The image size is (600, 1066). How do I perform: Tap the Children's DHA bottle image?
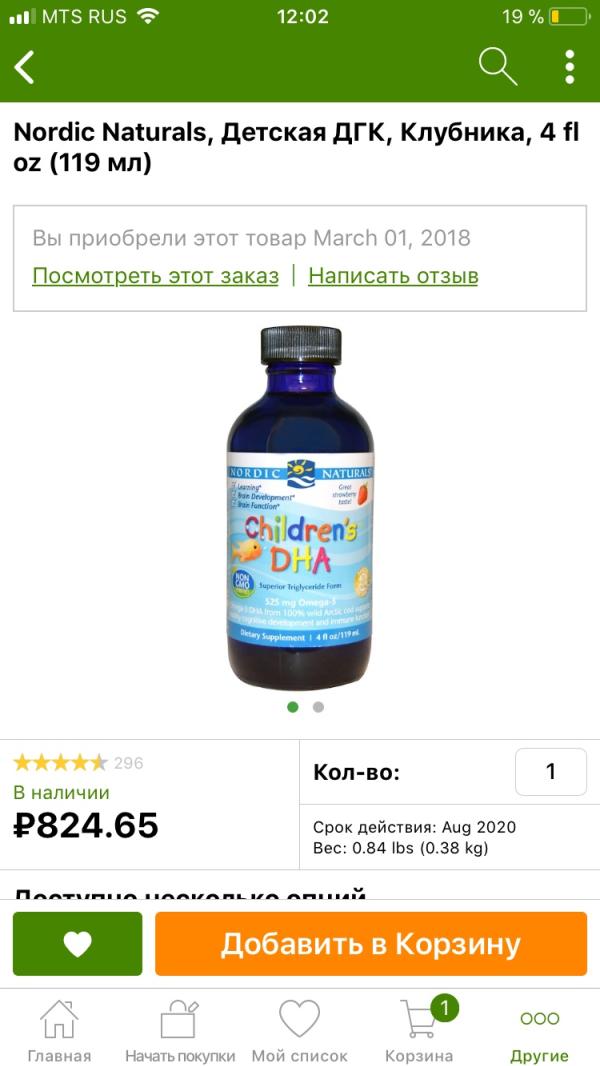300,508
